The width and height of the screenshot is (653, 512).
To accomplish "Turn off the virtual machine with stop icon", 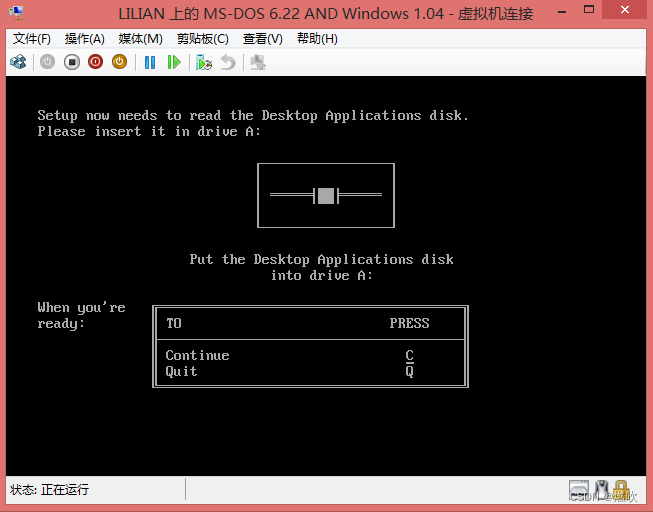I will [72, 62].
